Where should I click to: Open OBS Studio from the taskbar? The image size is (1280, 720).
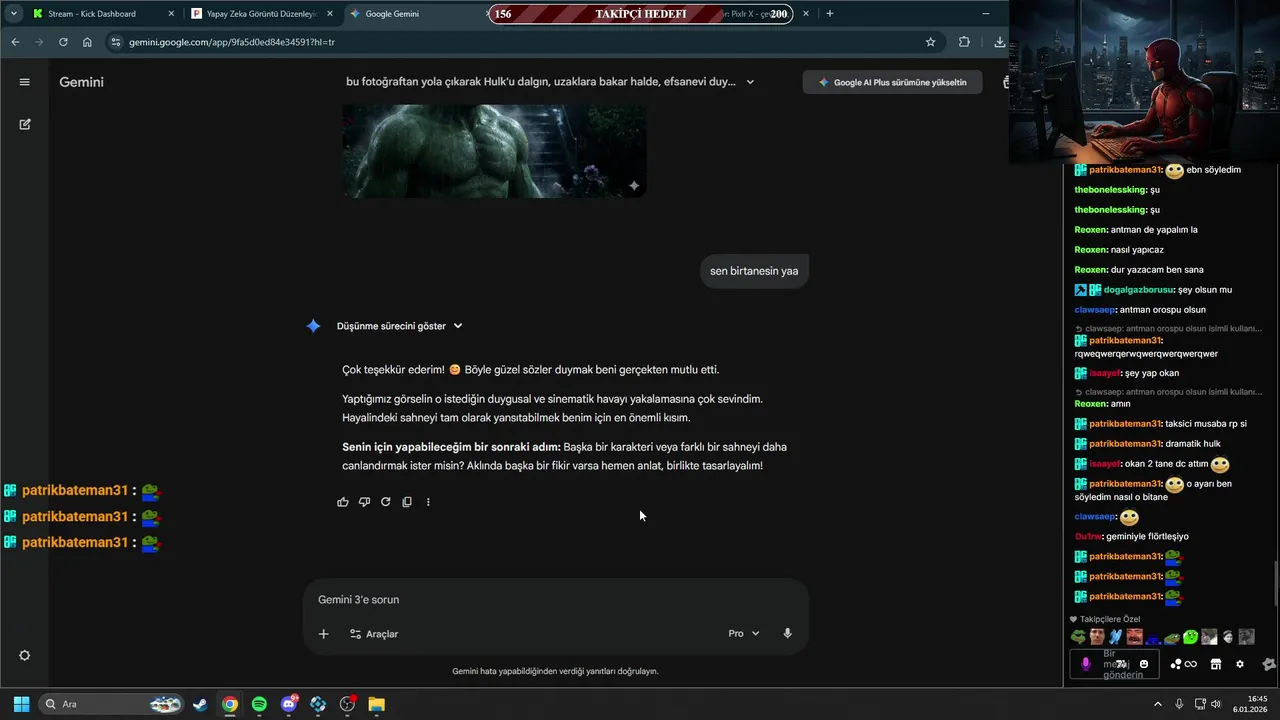click(347, 704)
